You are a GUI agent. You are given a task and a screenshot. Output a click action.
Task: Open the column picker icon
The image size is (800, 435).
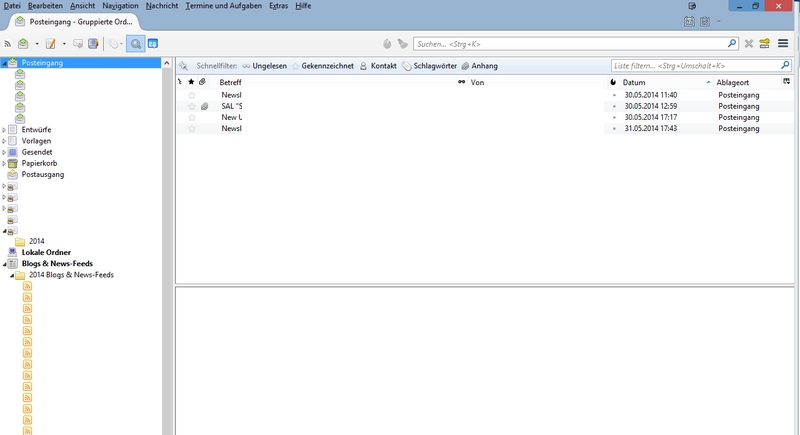pyautogui.click(x=787, y=82)
